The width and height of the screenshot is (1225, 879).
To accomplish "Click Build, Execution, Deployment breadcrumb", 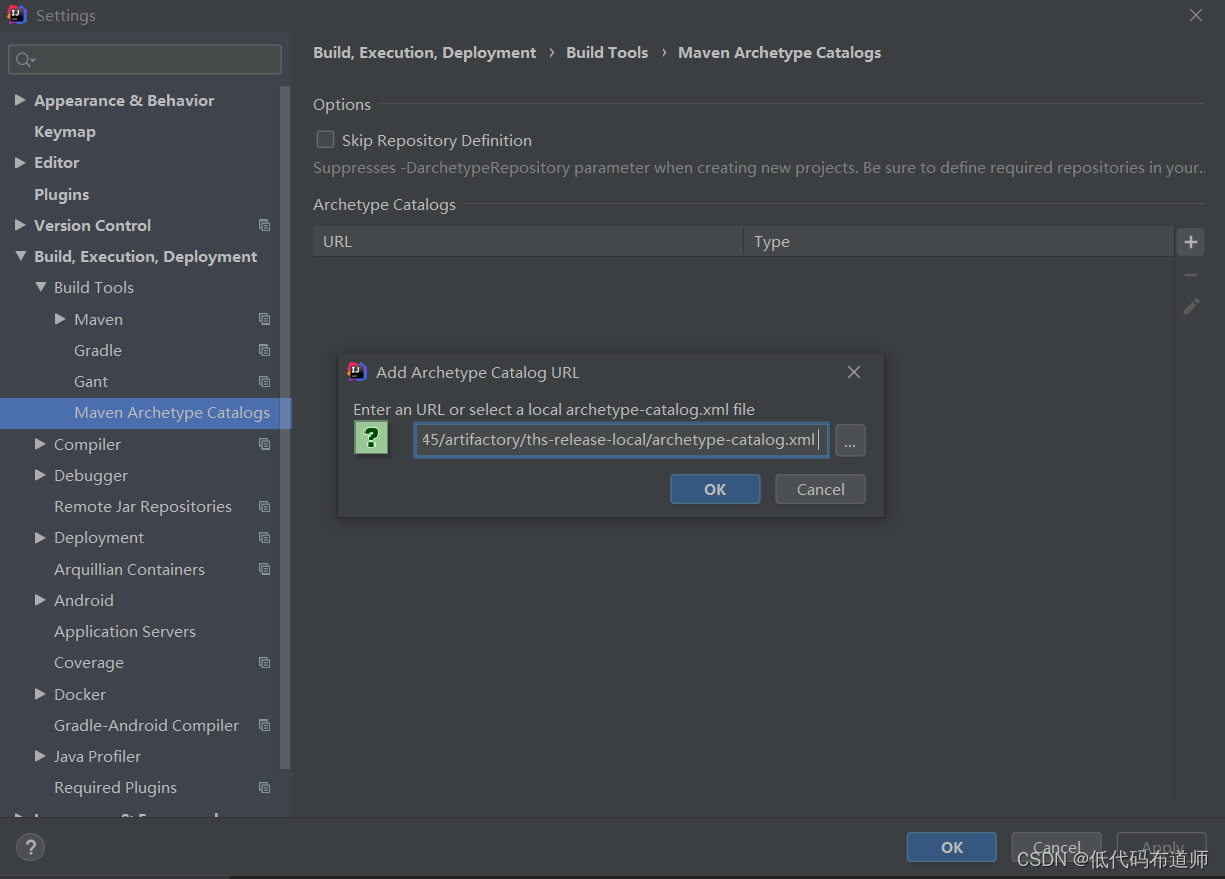I will [x=425, y=52].
